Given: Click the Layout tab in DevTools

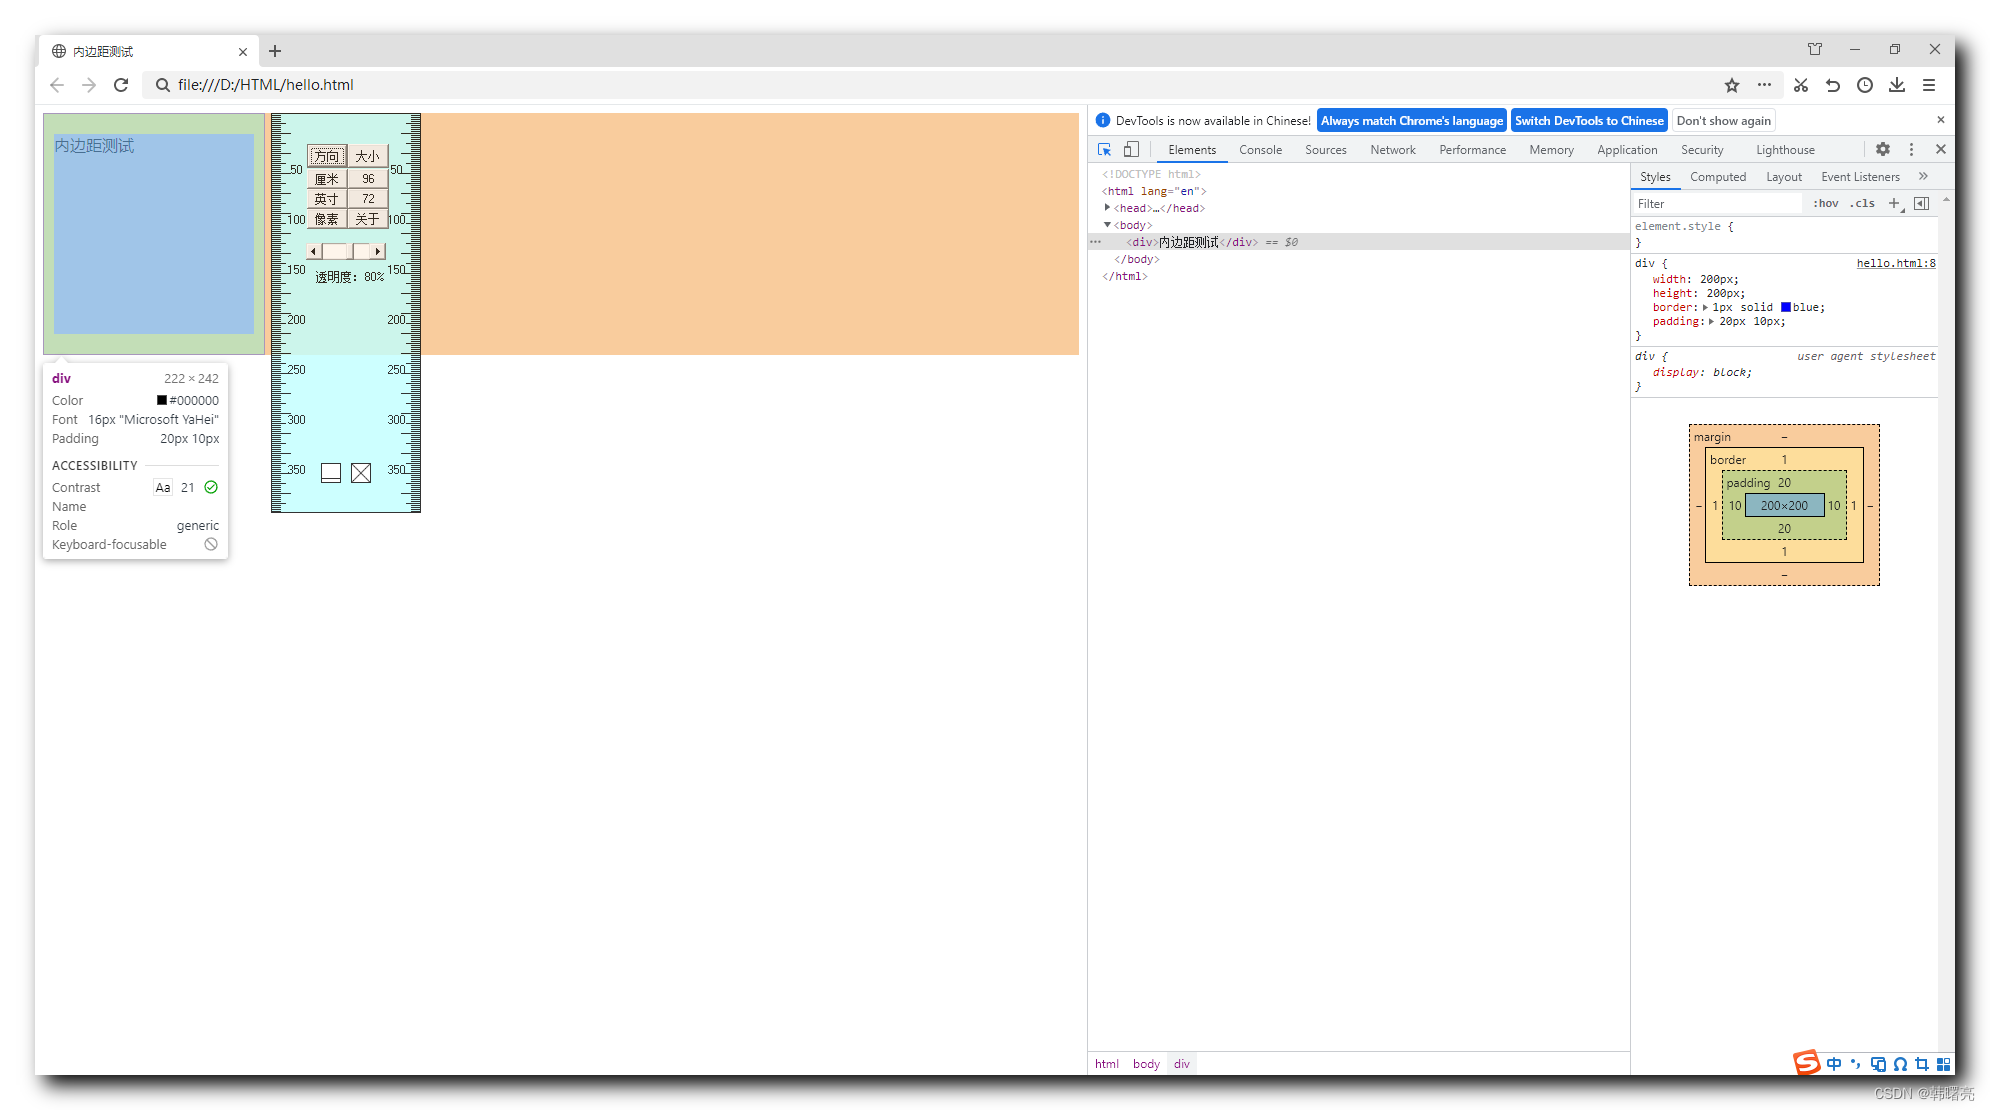Looking at the screenshot, I should (x=1782, y=176).
